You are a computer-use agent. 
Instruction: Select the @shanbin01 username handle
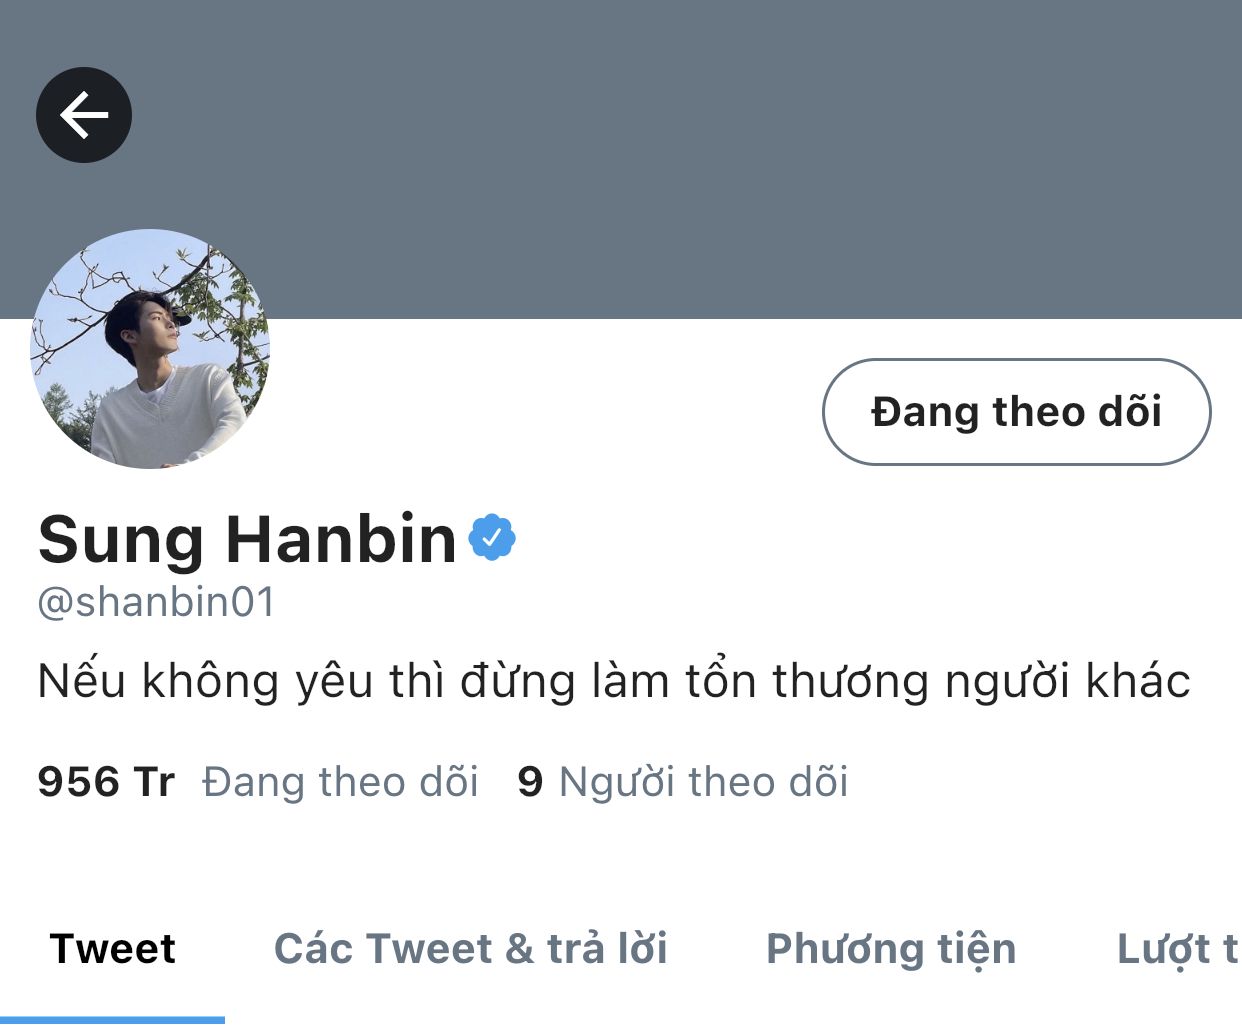(156, 602)
